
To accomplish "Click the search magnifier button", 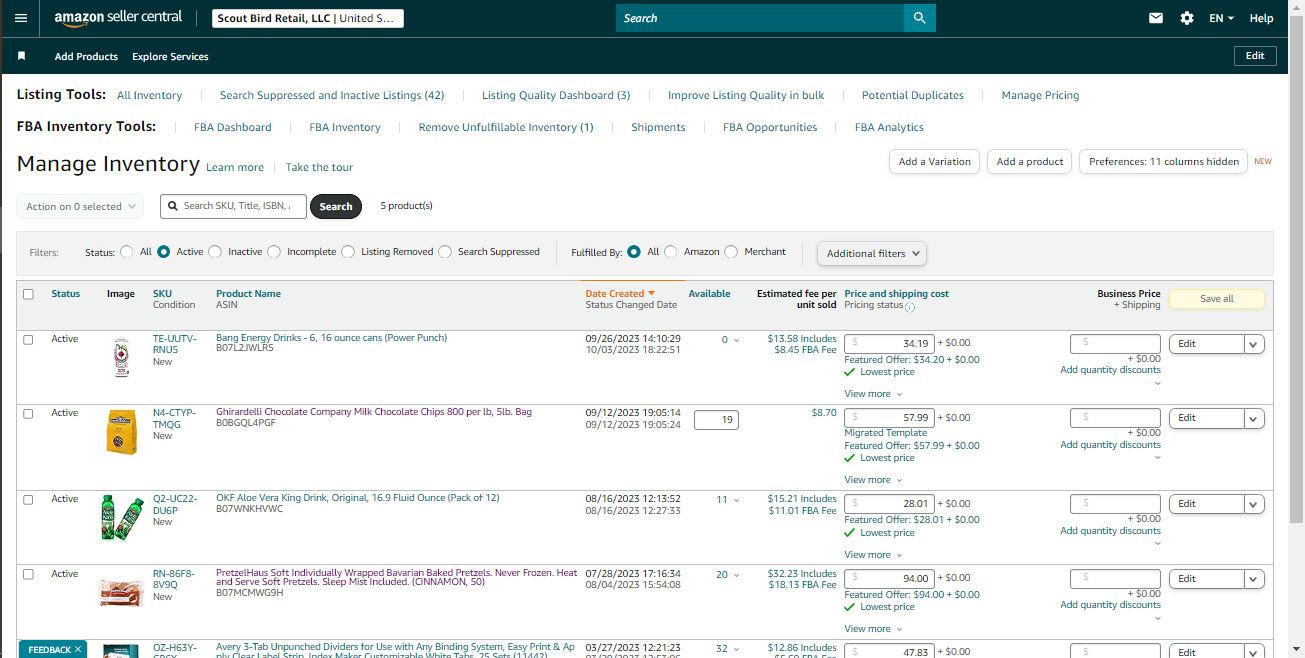I will coord(919,18).
